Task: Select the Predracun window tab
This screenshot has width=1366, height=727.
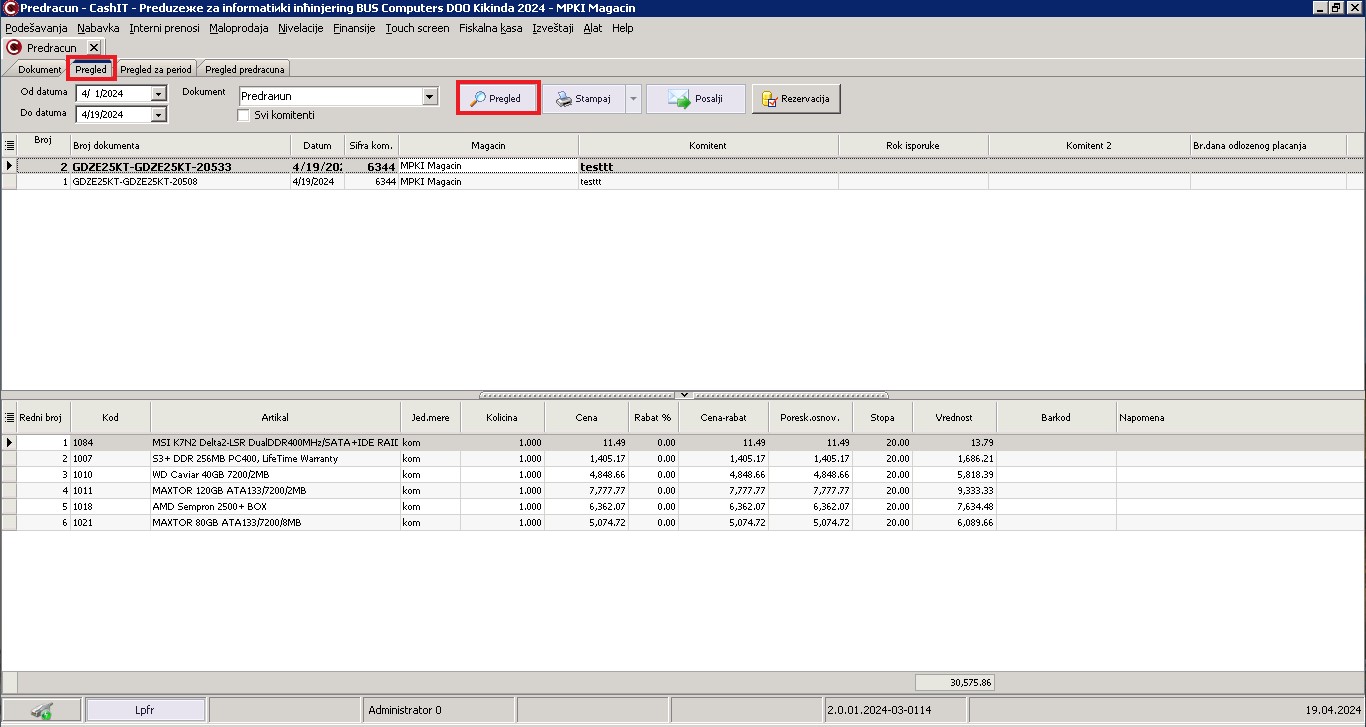Action: click(x=51, y=47)
